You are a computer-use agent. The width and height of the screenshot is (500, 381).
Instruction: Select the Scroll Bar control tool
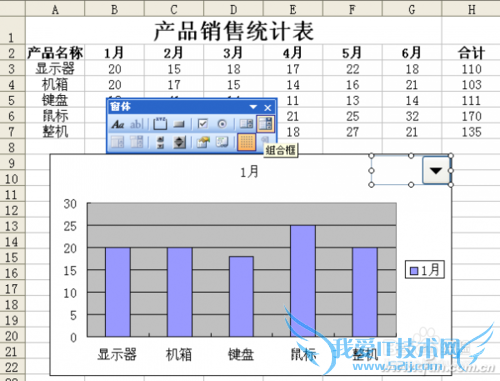(x=160, y=142)
